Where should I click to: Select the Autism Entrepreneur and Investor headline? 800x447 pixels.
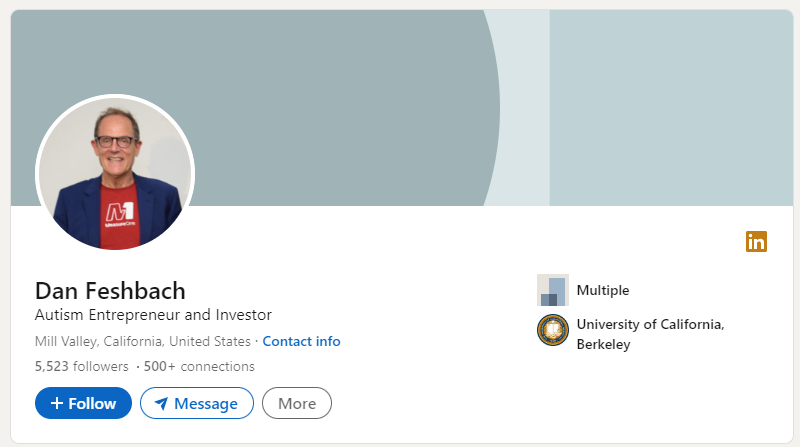(153, 315)
